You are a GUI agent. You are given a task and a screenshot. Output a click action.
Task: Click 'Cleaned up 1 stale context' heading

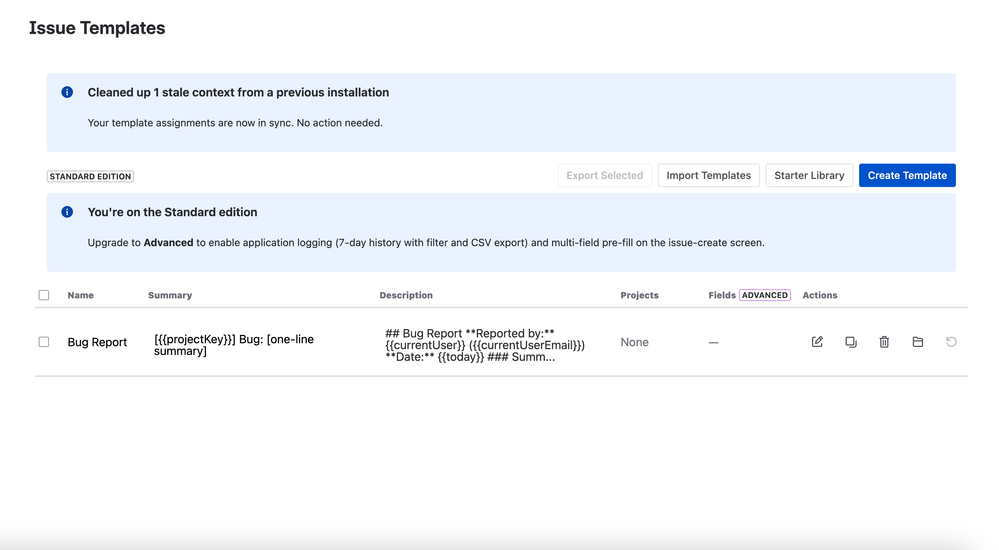238,92
